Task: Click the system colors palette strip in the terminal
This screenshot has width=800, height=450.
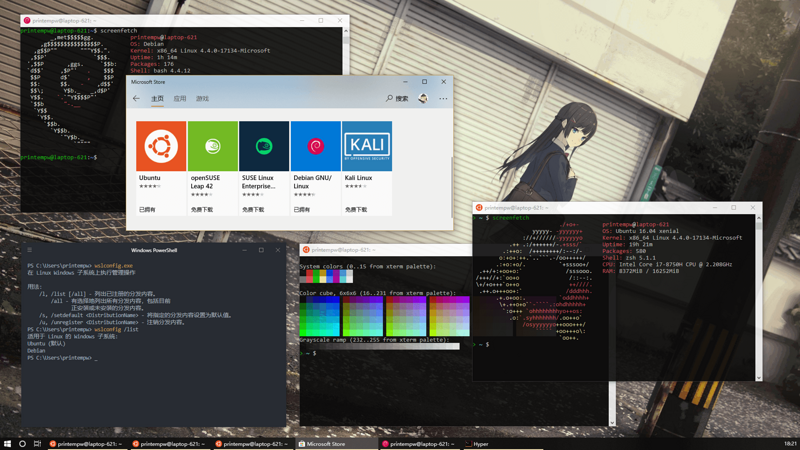Action: [x=327, y=276]
